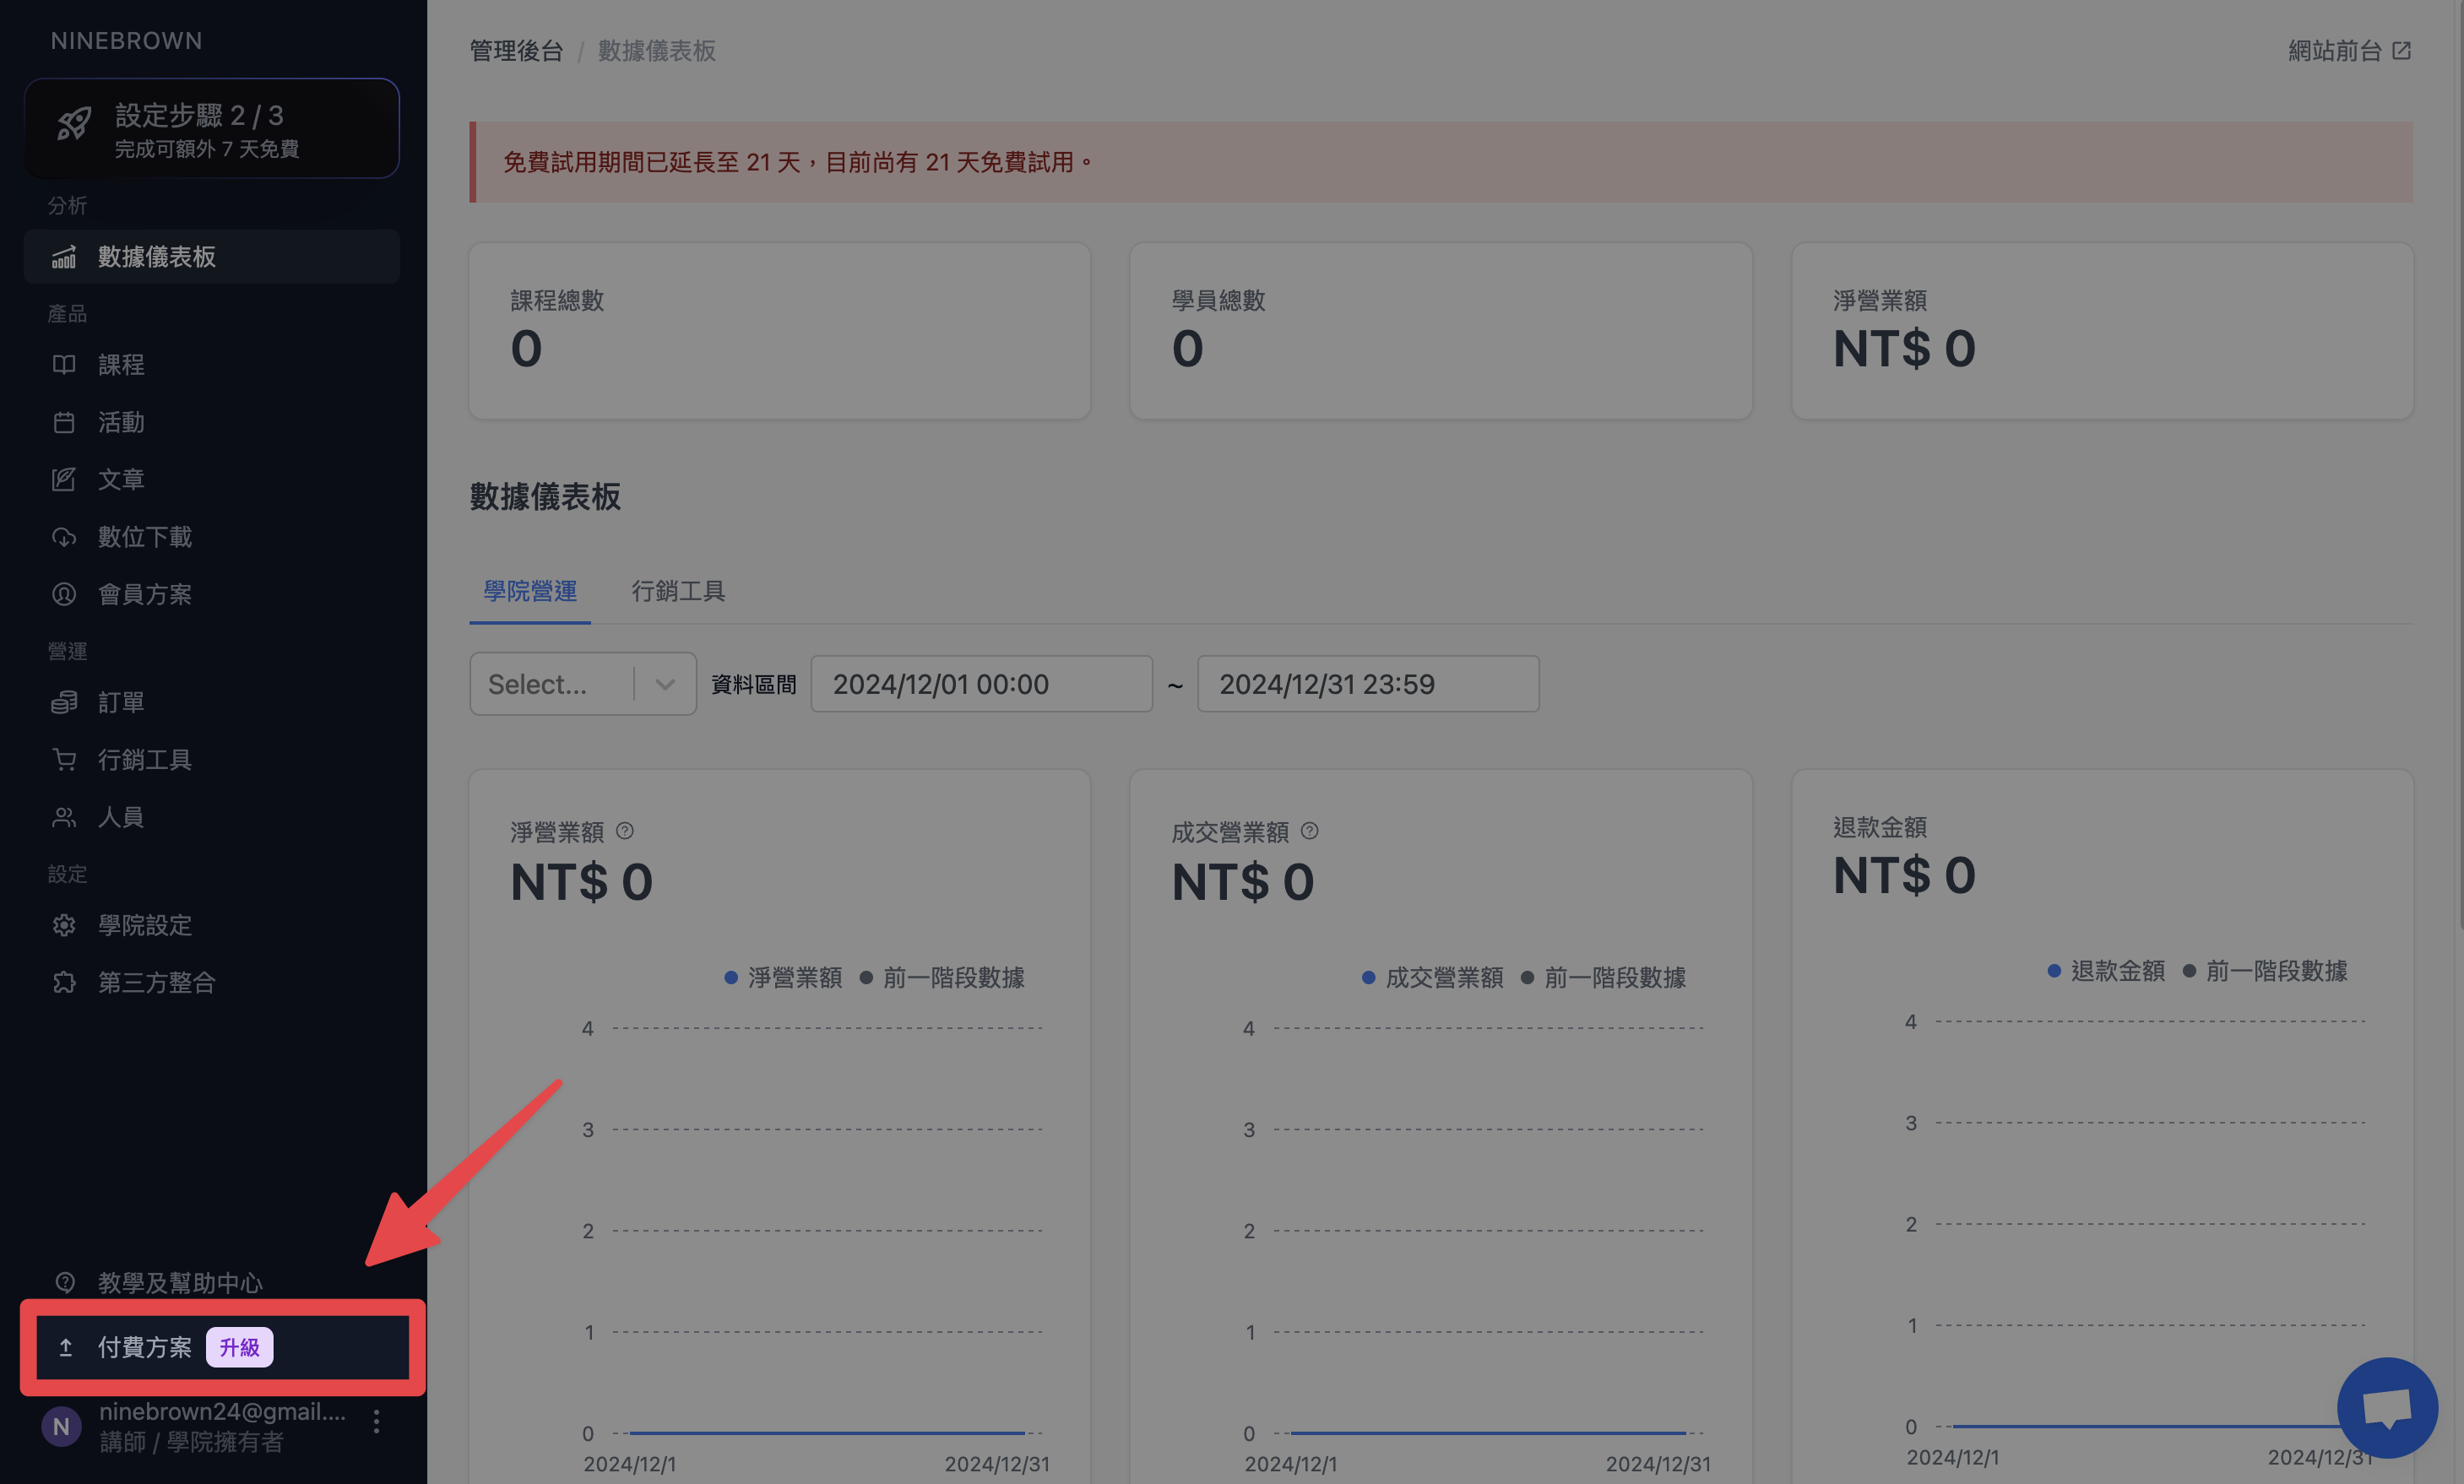Click the 學員總數 stat card
2464x1484 pixels.
(1440, 331)
